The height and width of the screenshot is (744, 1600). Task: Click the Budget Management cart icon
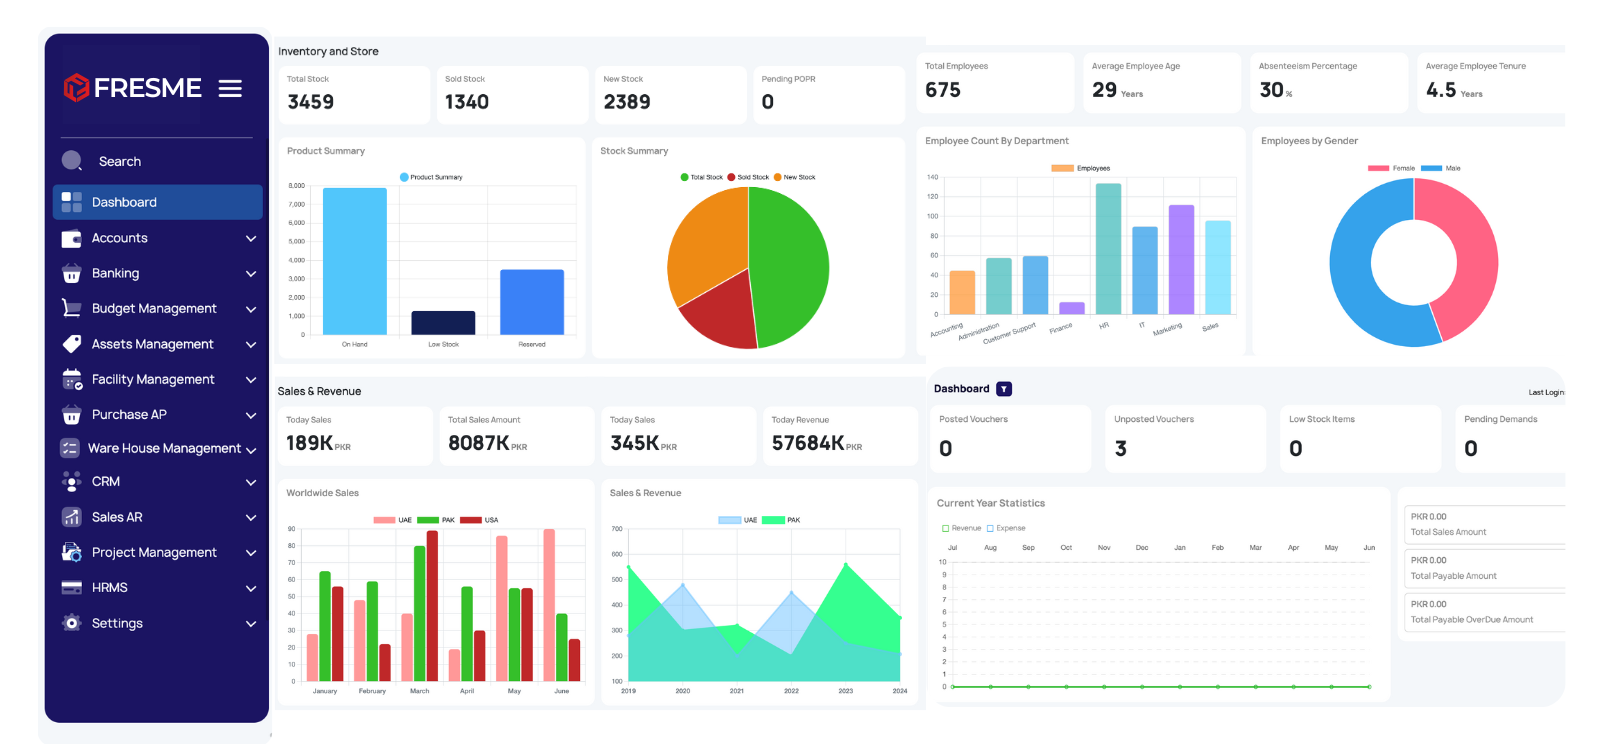click(x=72, y=309)
